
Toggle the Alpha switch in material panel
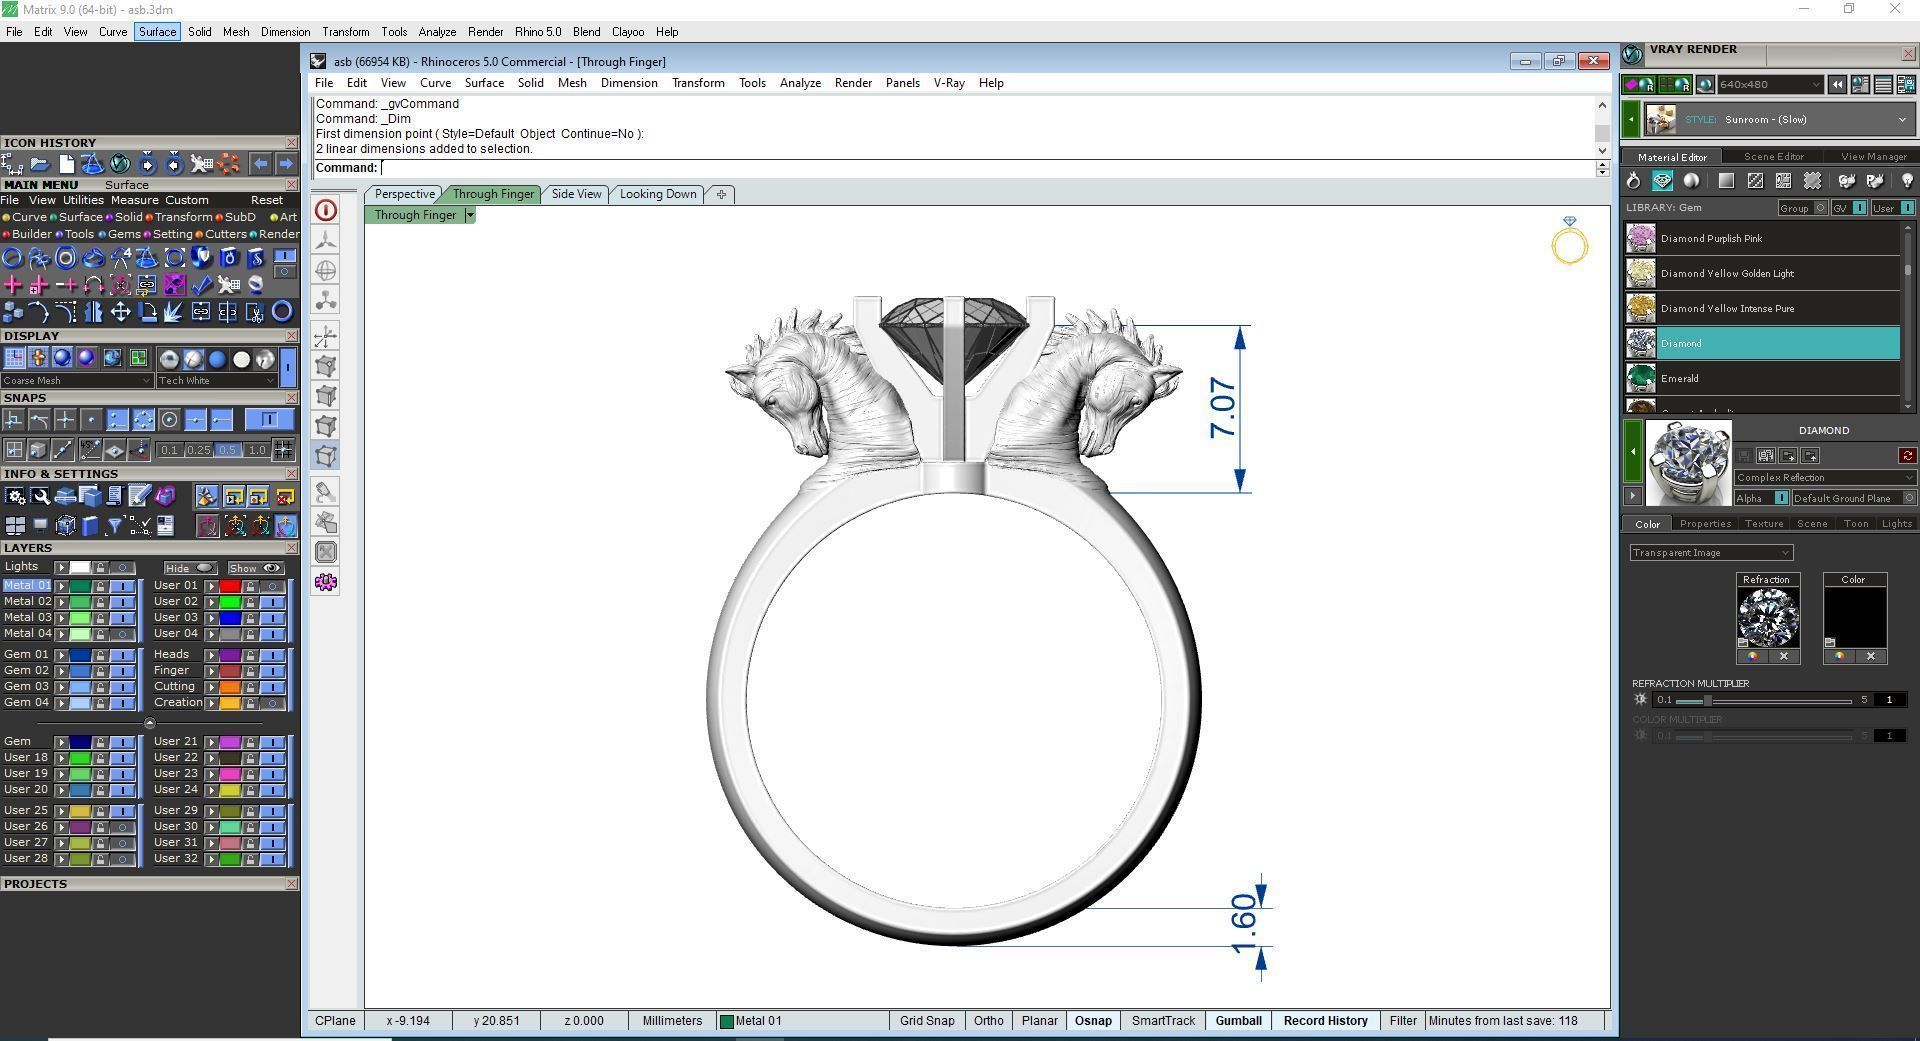click(x=1781, y=498)
